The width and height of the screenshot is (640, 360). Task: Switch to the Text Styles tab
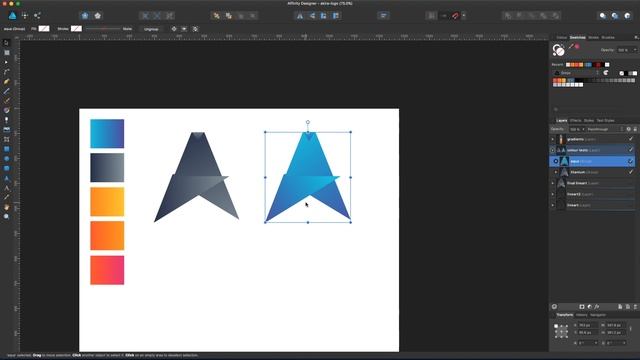coord(605,120)
